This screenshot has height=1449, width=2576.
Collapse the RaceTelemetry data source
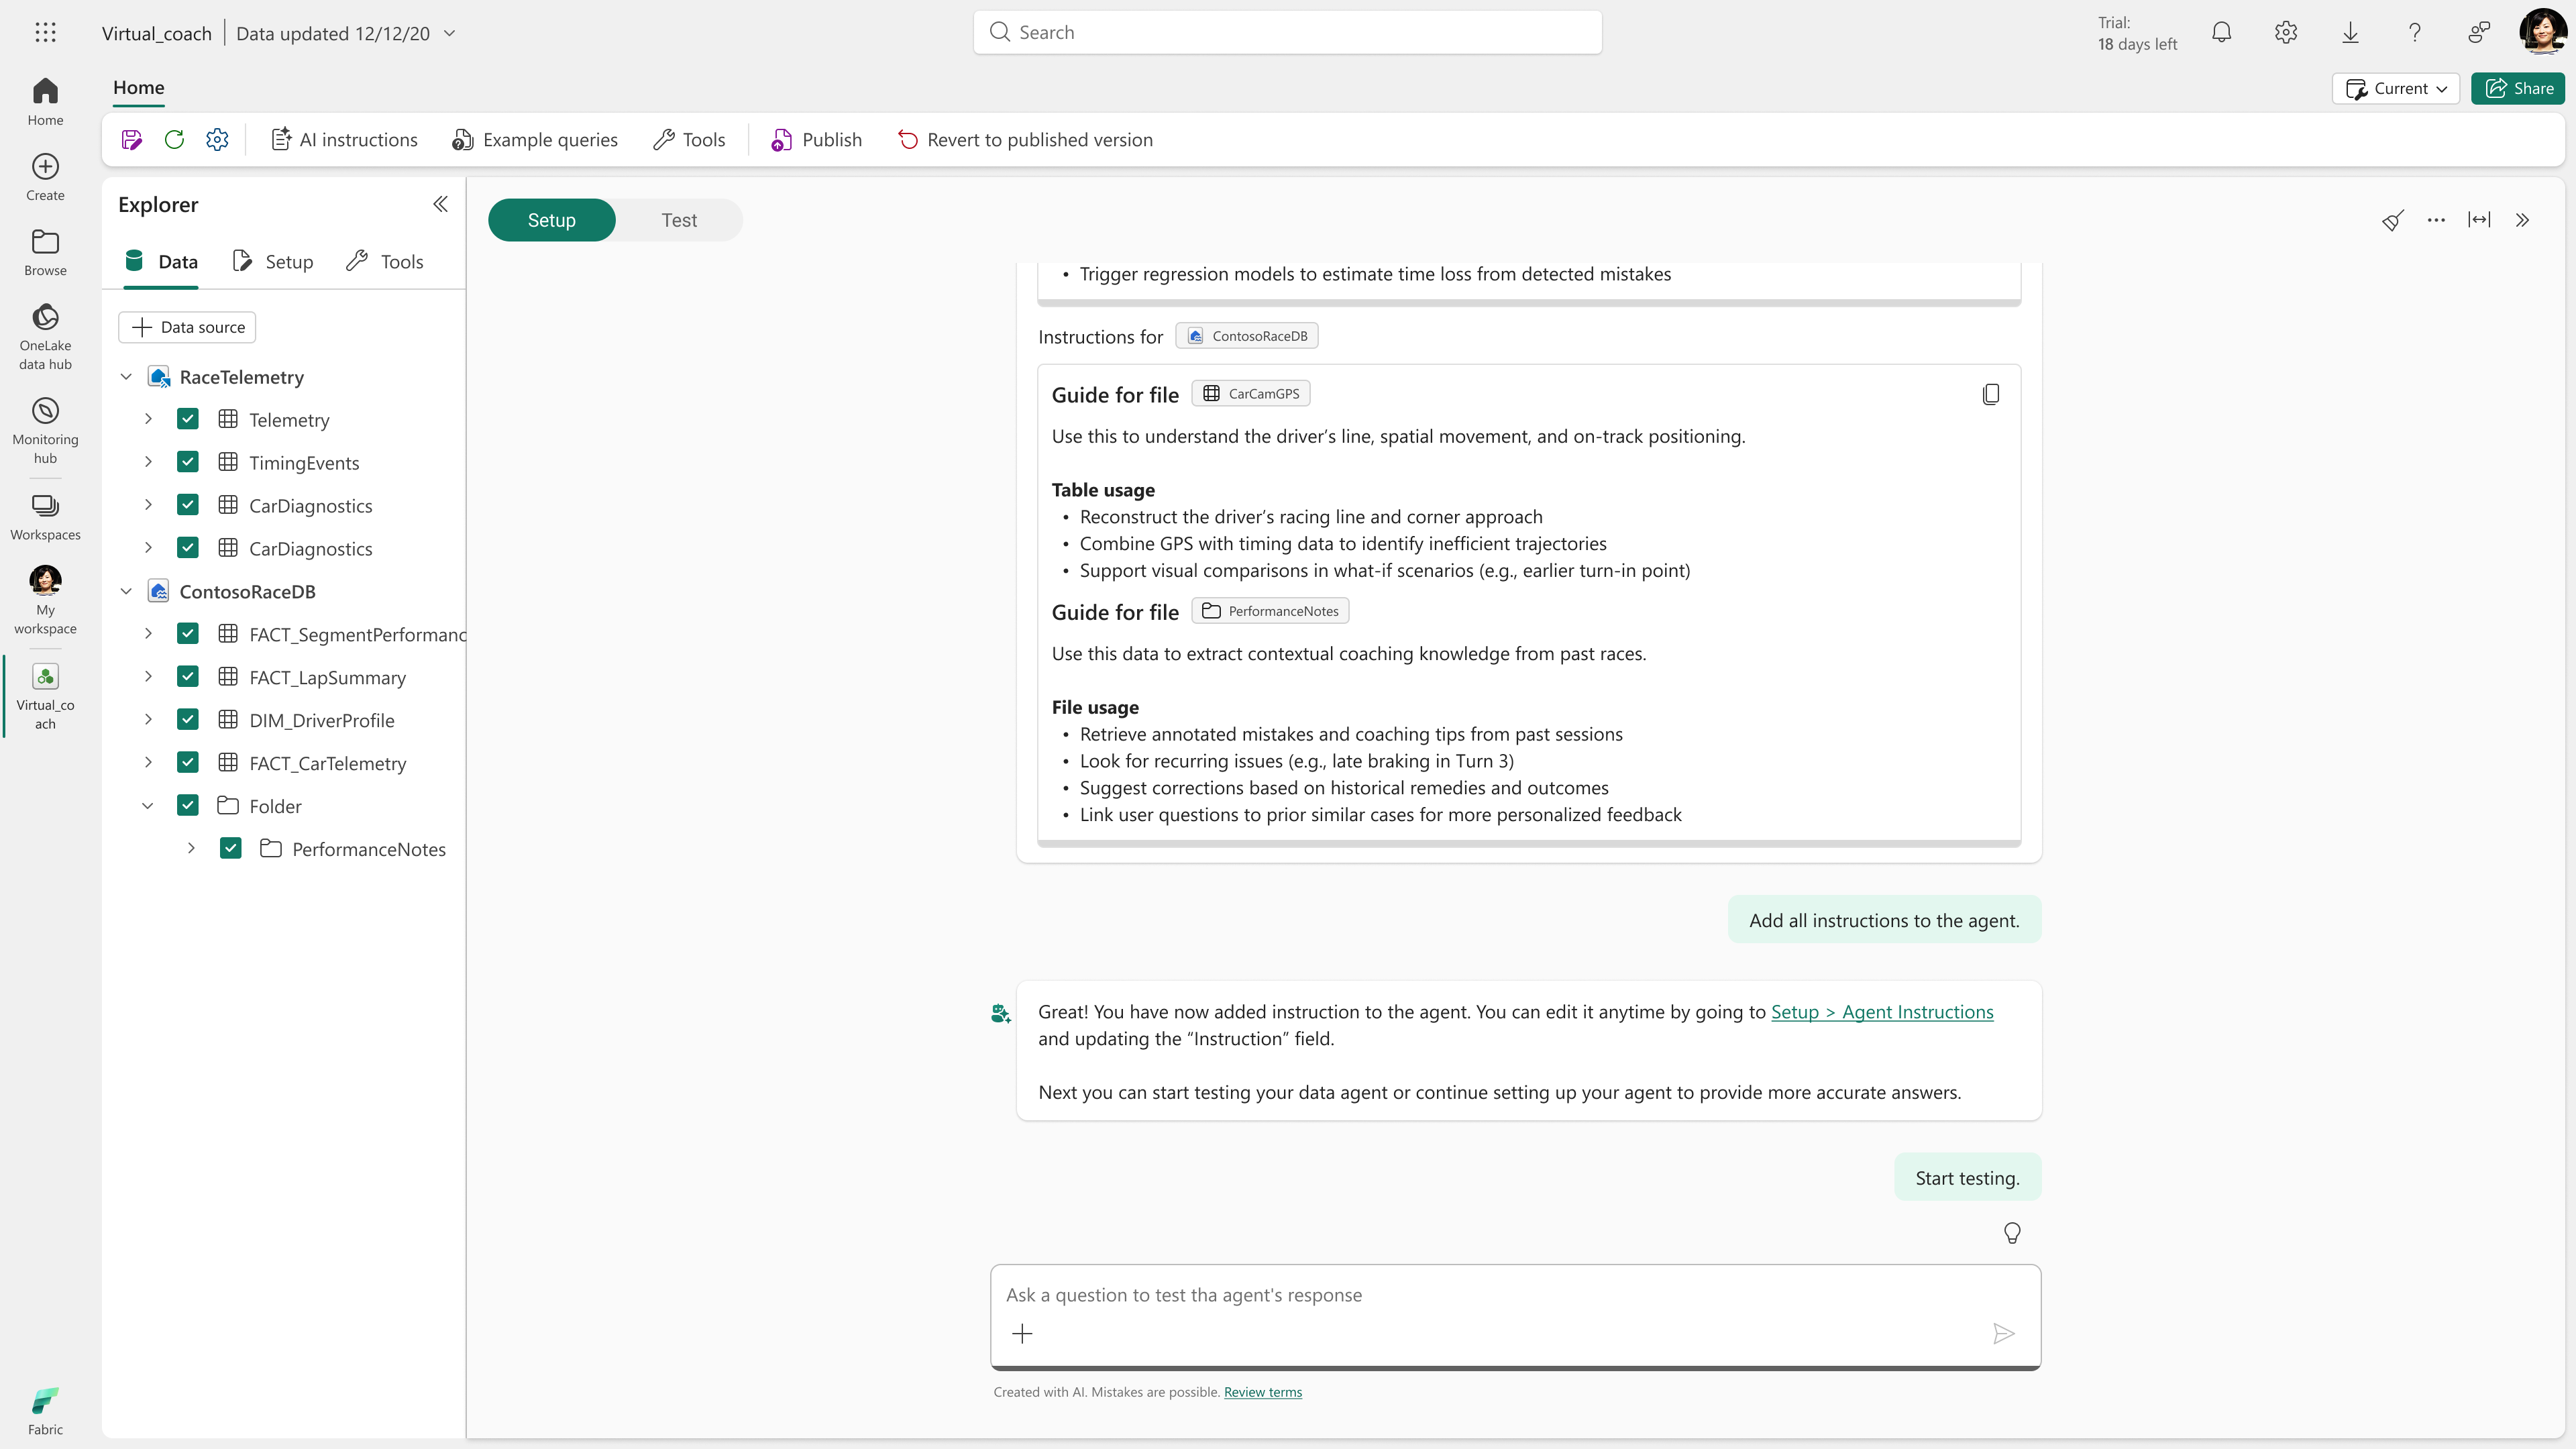(126, 377)
